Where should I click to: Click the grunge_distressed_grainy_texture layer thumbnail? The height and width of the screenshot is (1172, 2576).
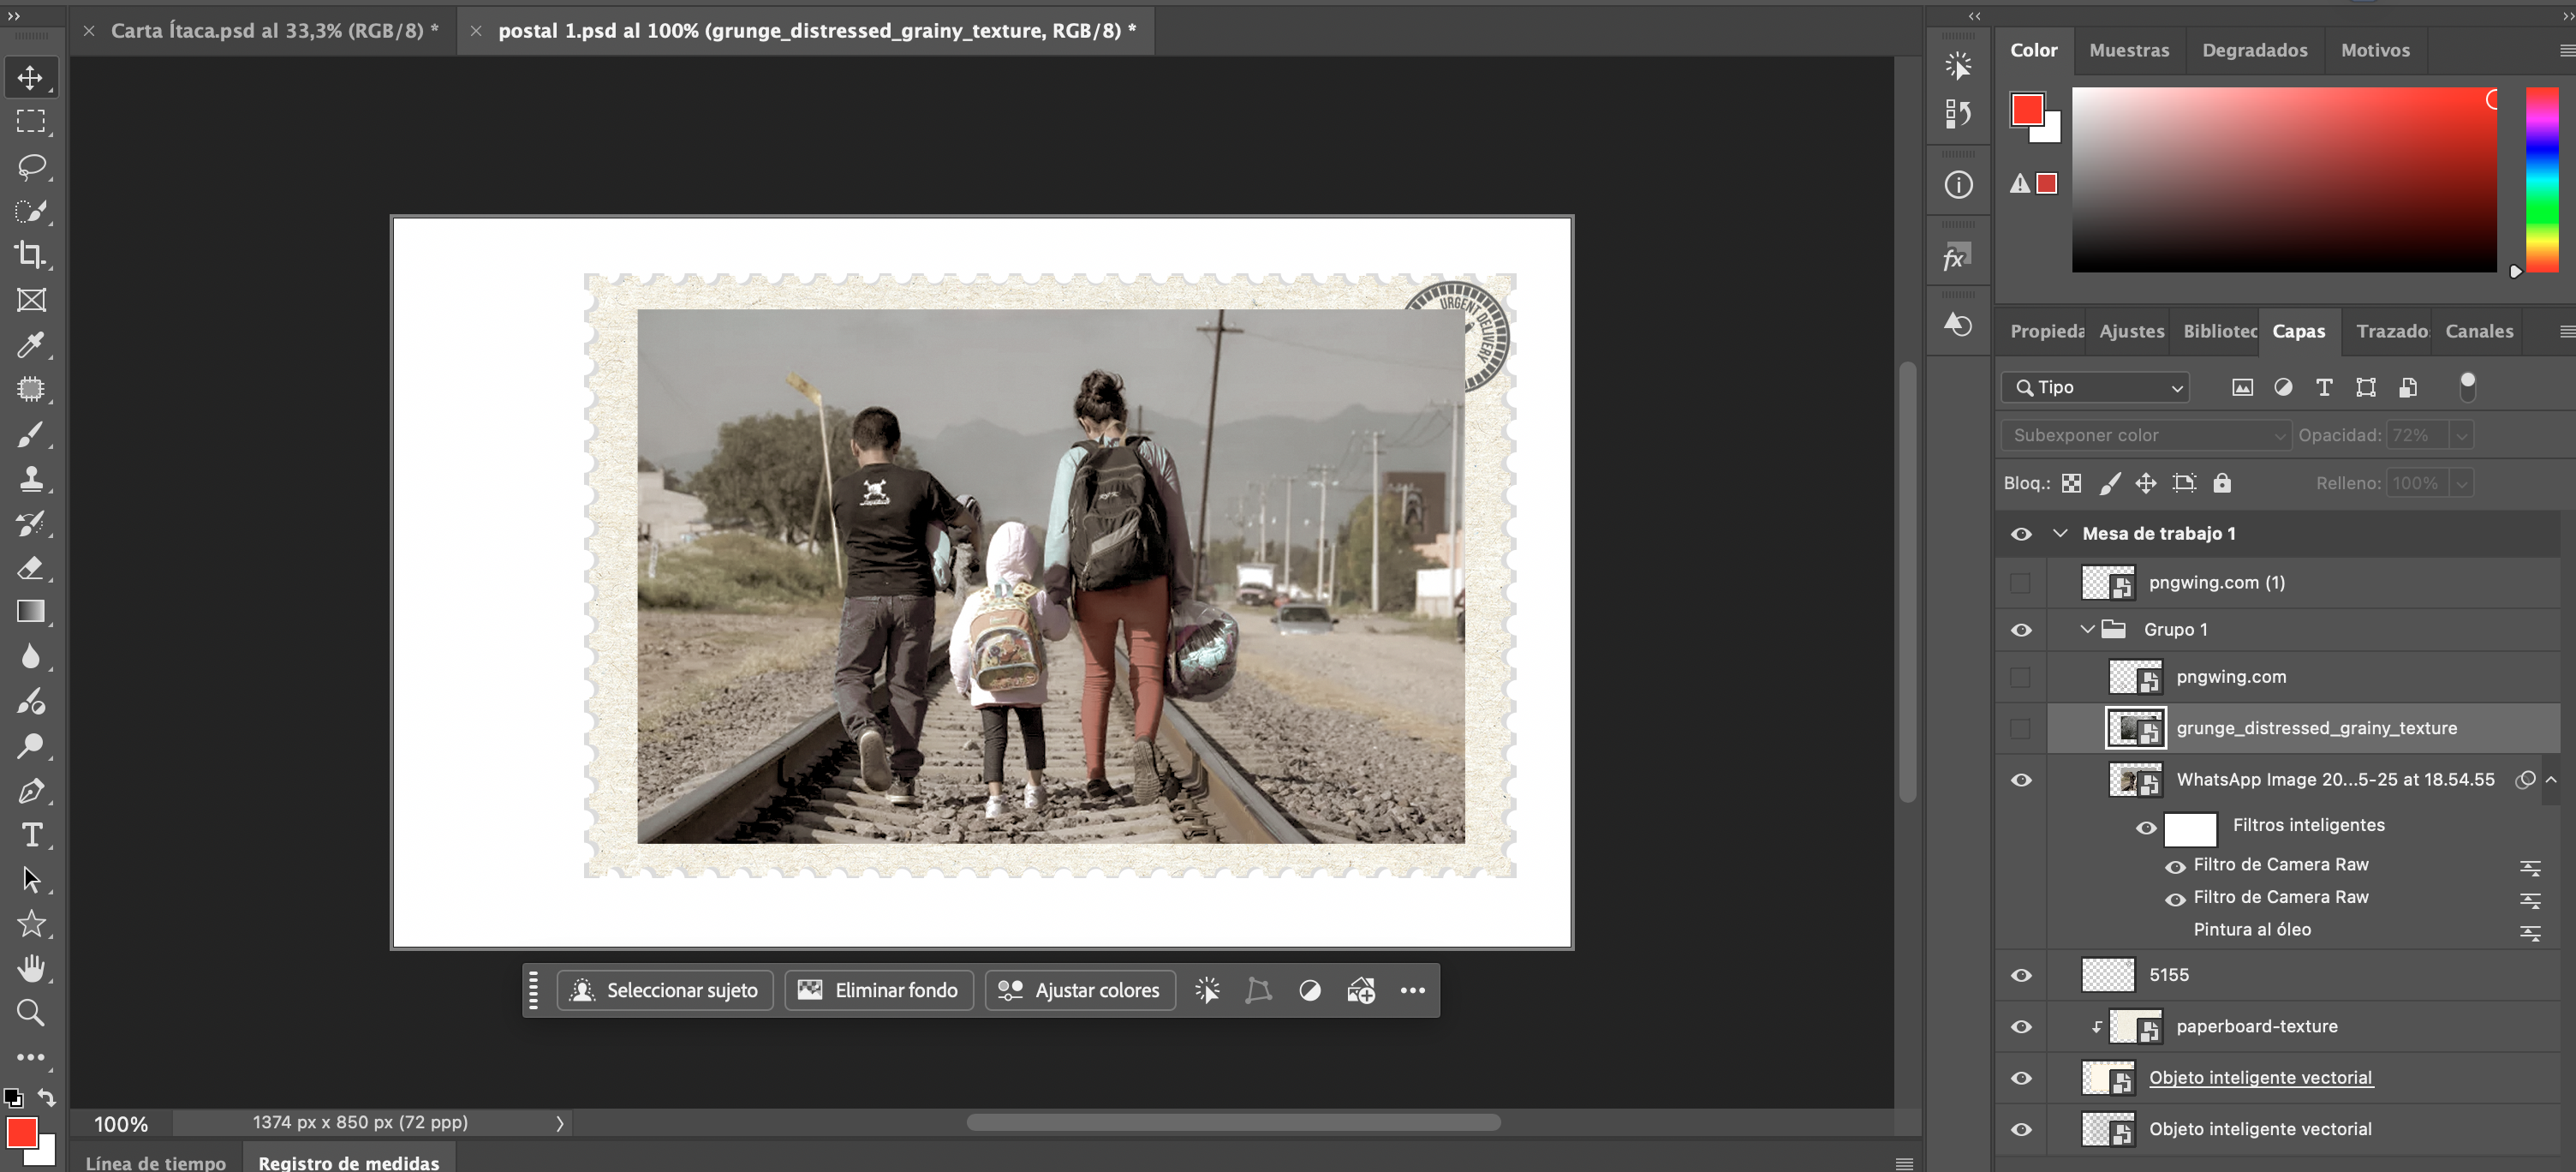click(x=2135, y=728)
